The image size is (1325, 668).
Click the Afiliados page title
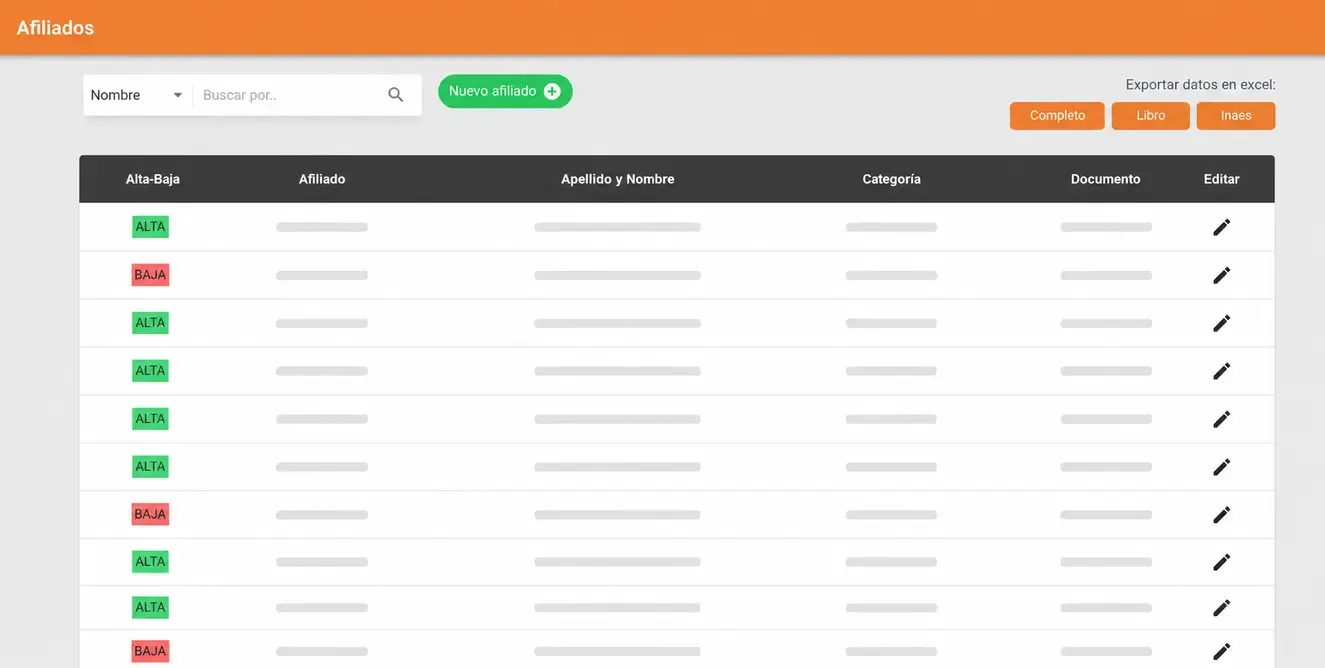pos(55,28)
